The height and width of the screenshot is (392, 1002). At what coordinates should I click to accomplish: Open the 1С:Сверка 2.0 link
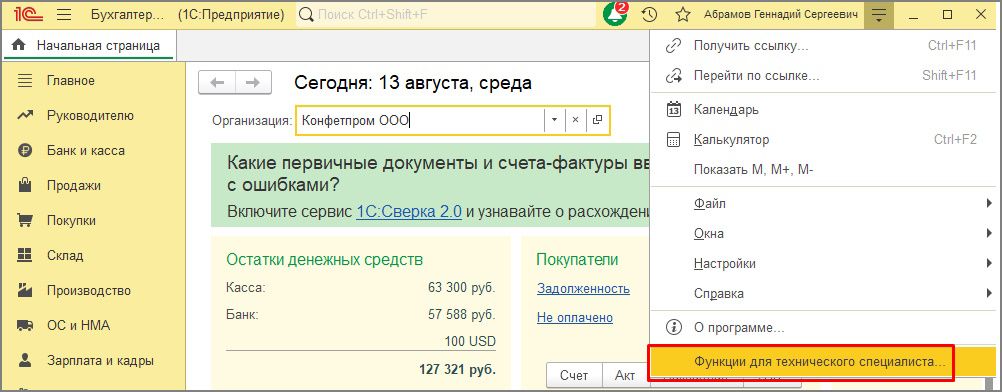coord(409,211)
